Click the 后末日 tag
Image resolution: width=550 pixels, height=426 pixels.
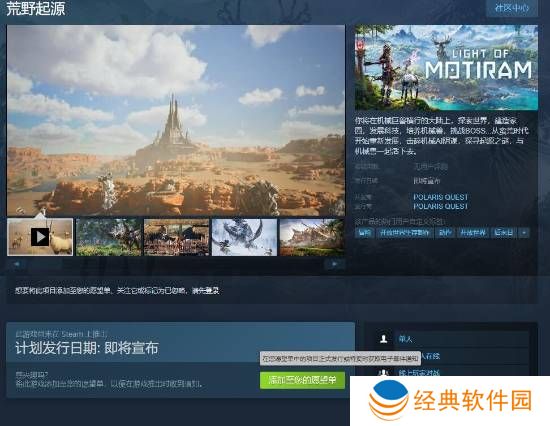[503, 233]
